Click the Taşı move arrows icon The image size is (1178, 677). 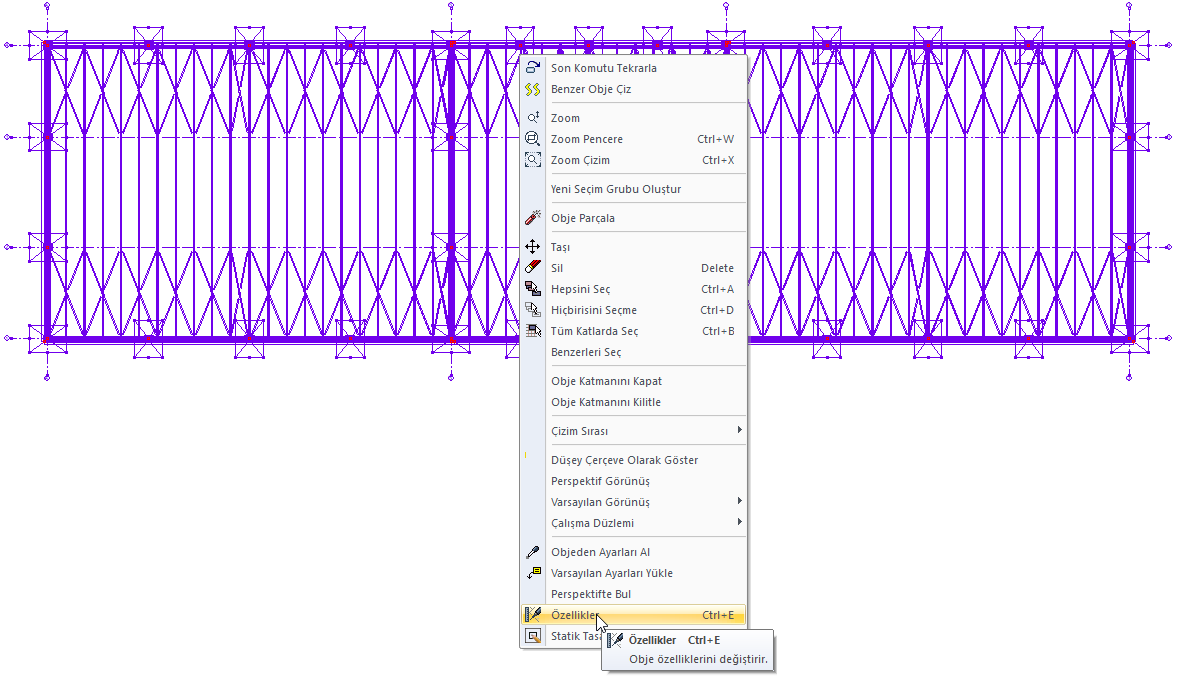click(x=533, y=247)
